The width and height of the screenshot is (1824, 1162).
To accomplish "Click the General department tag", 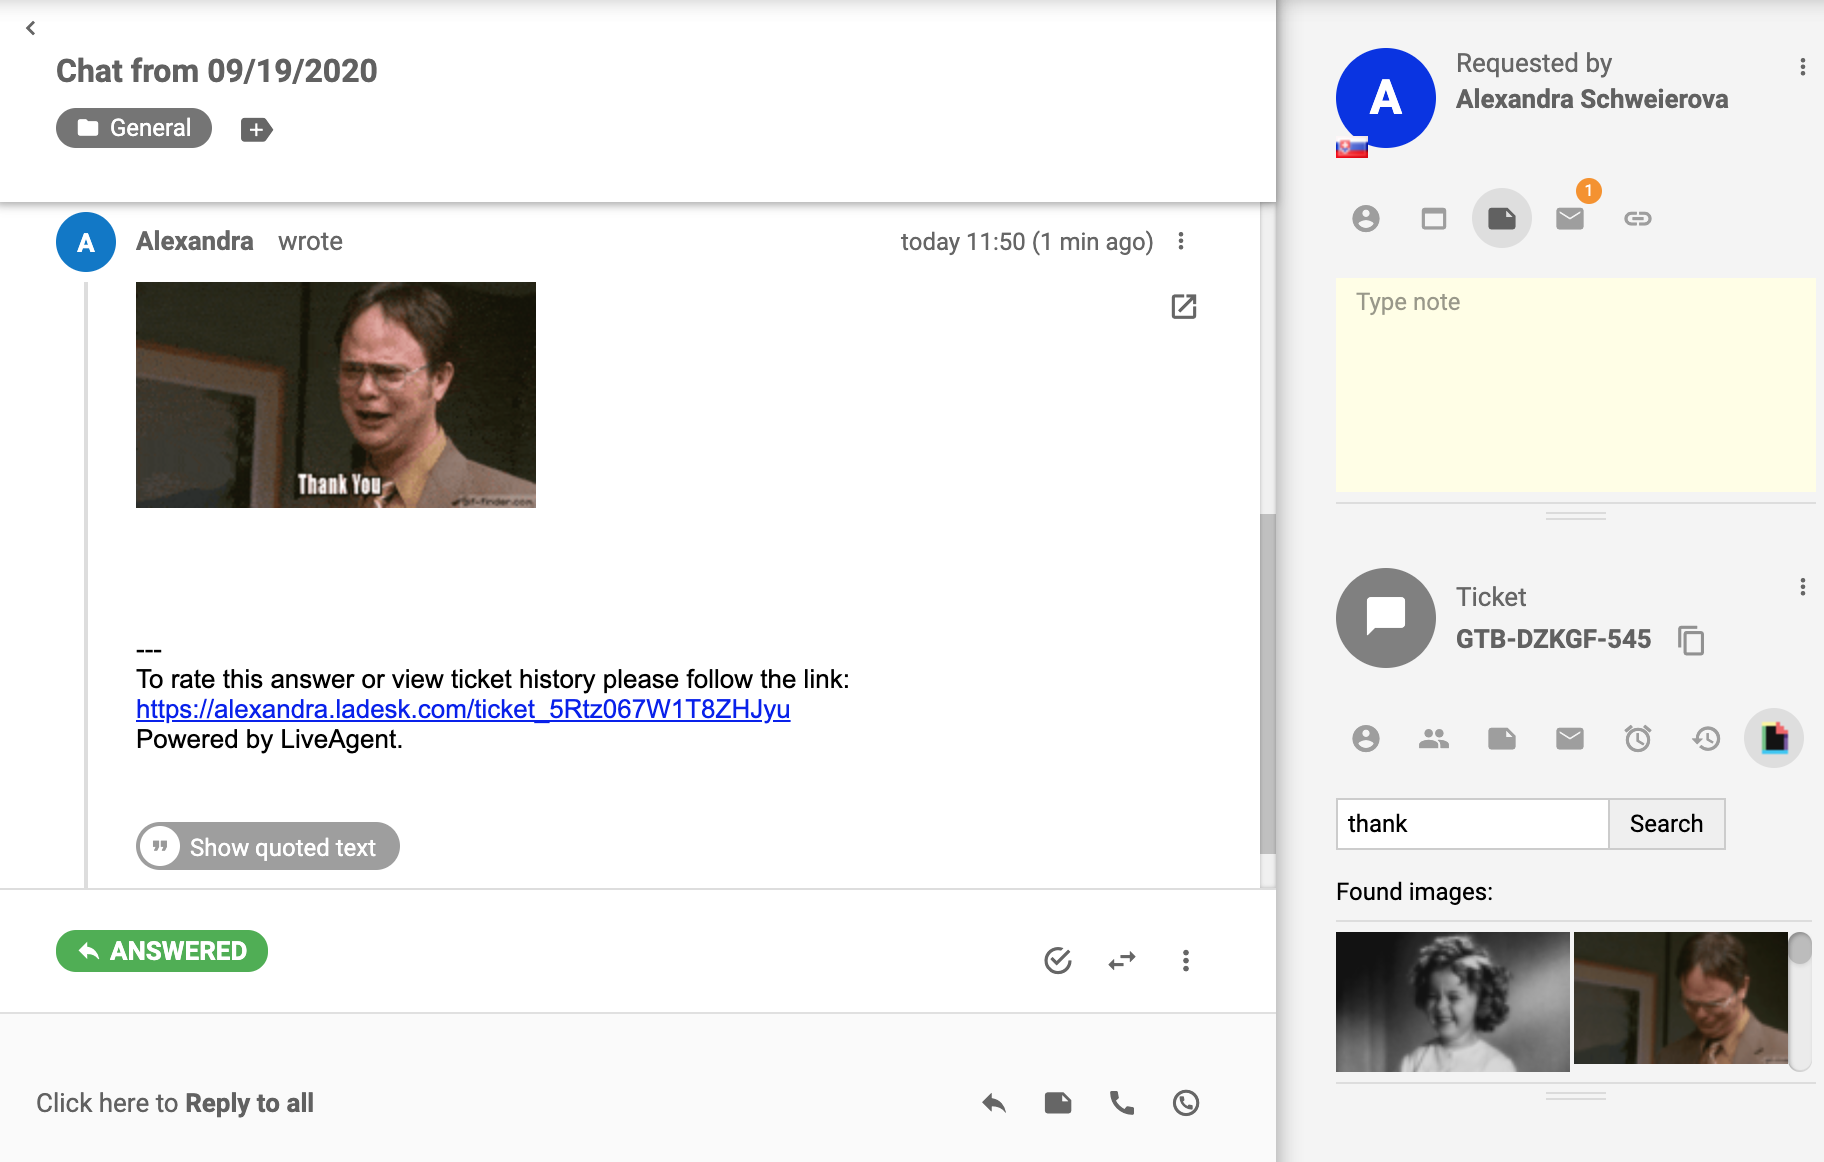I will pyautogui.click(x=134, y=128).
